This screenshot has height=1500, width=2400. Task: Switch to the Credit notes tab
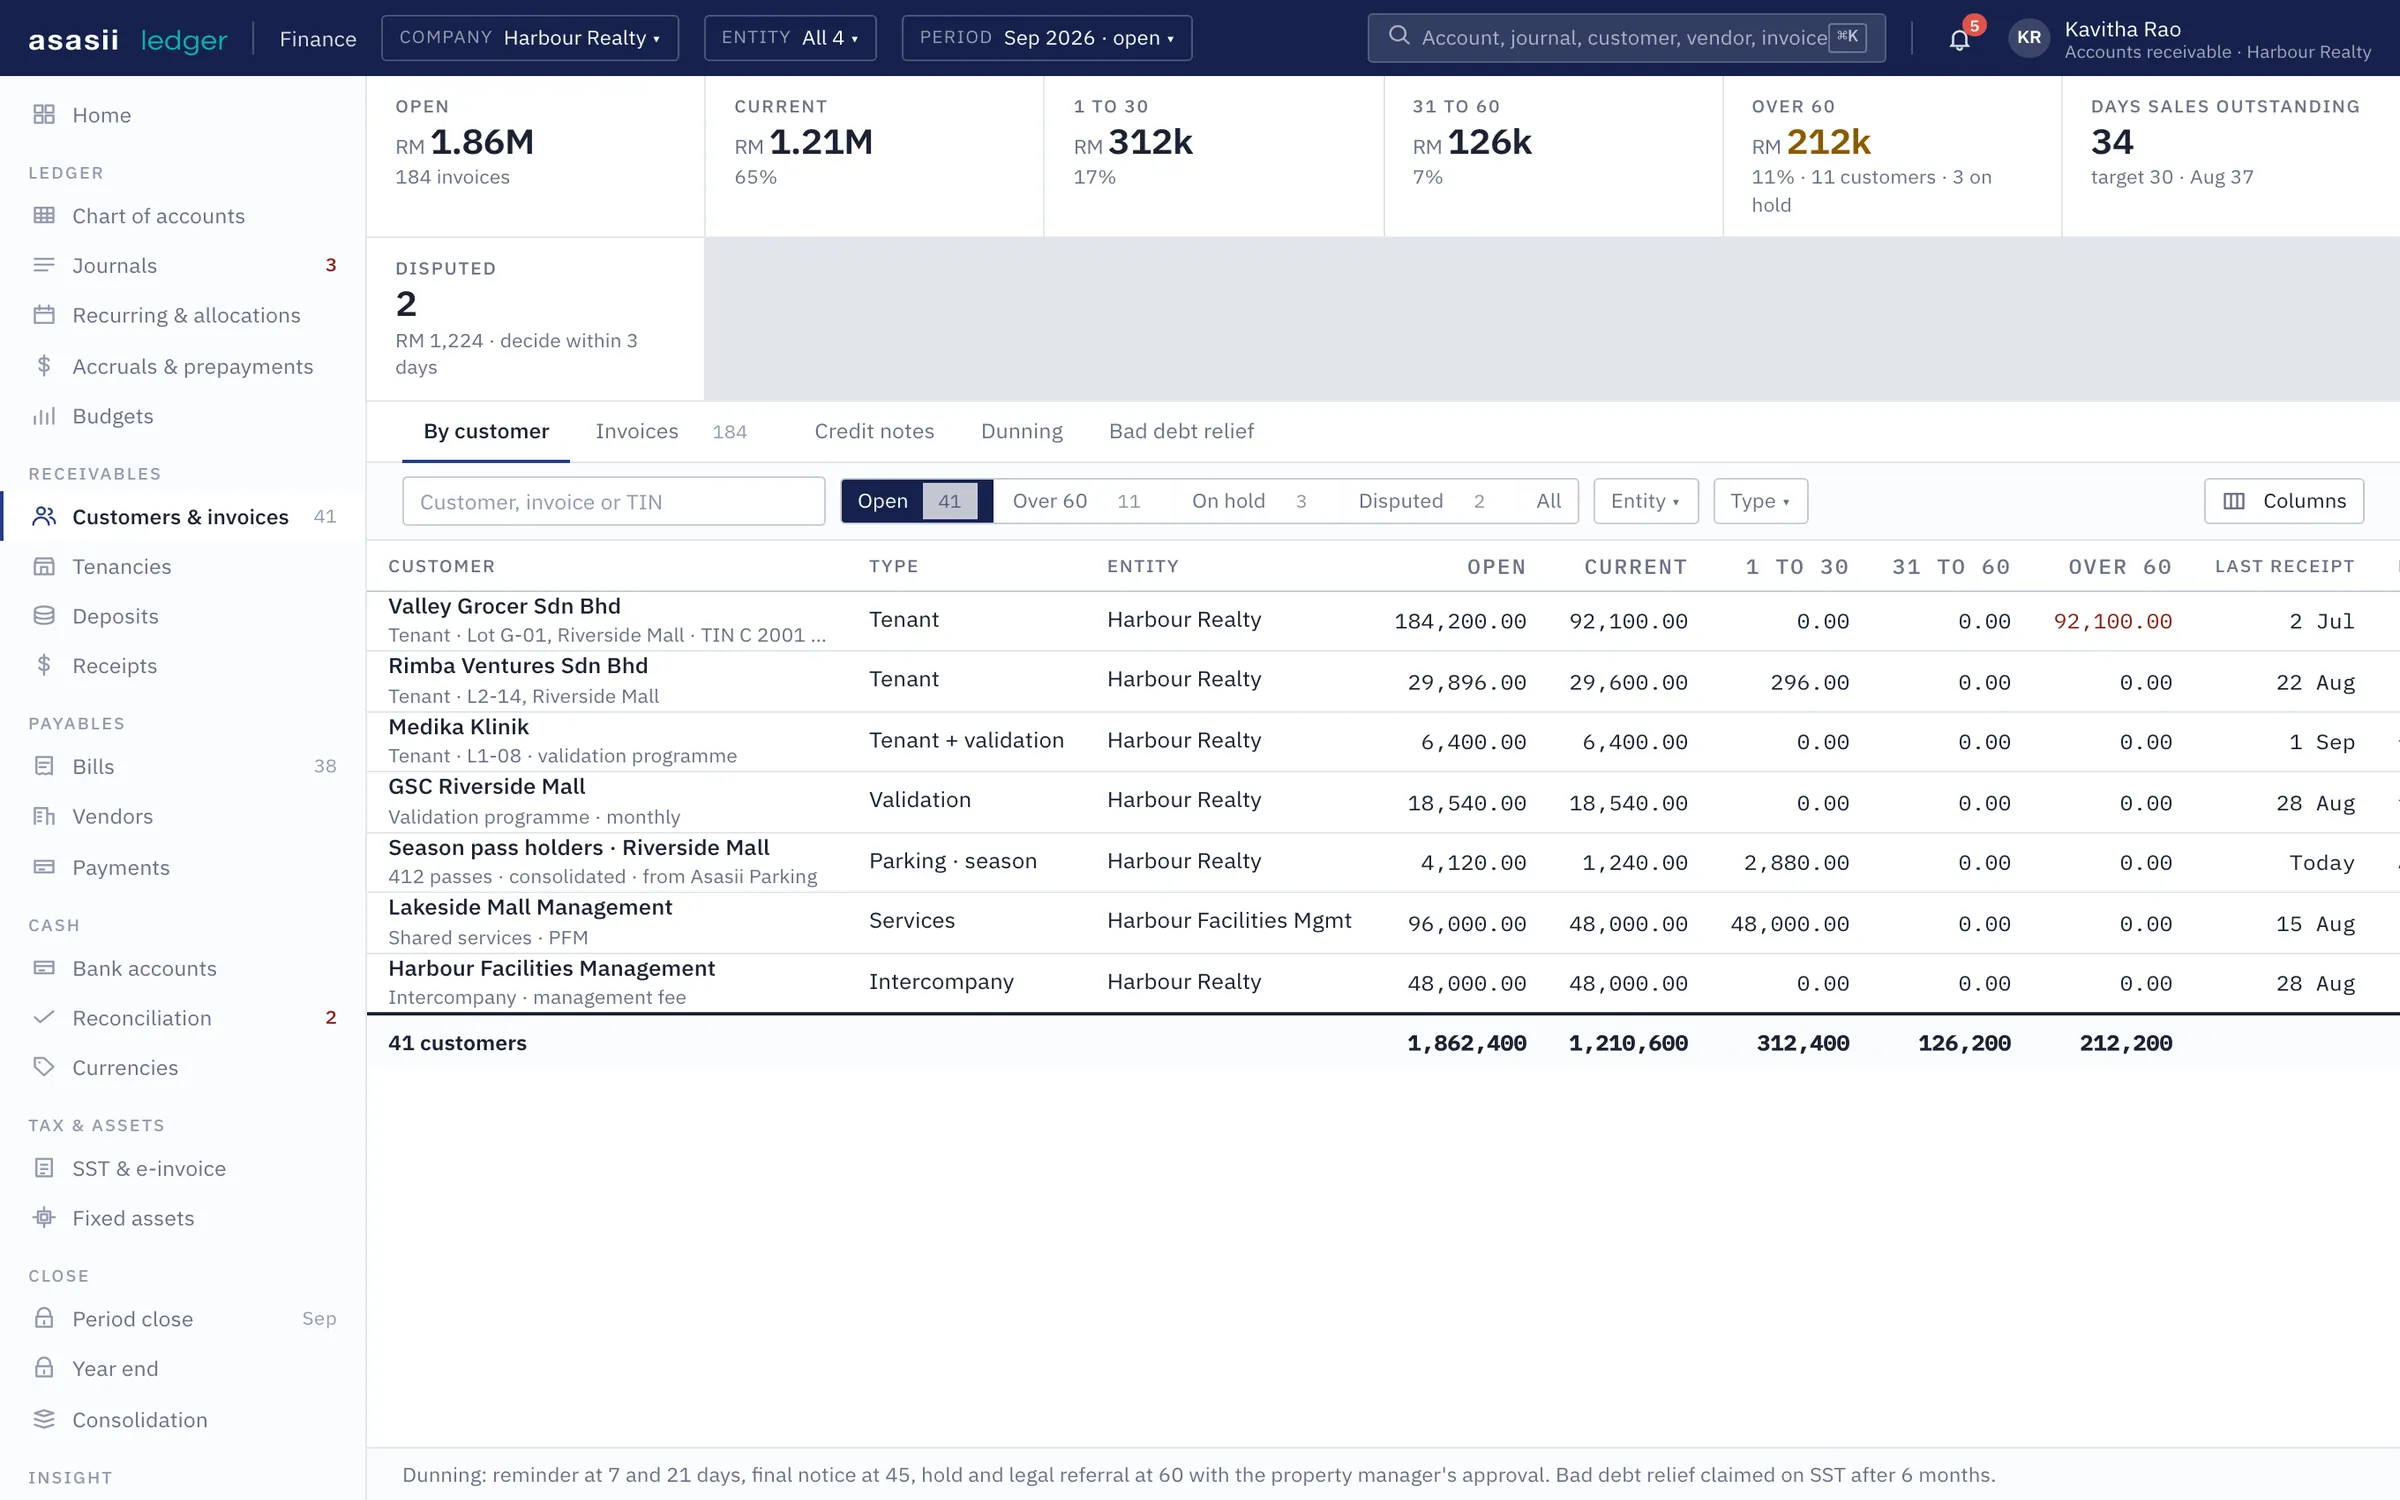coord(874,431)
